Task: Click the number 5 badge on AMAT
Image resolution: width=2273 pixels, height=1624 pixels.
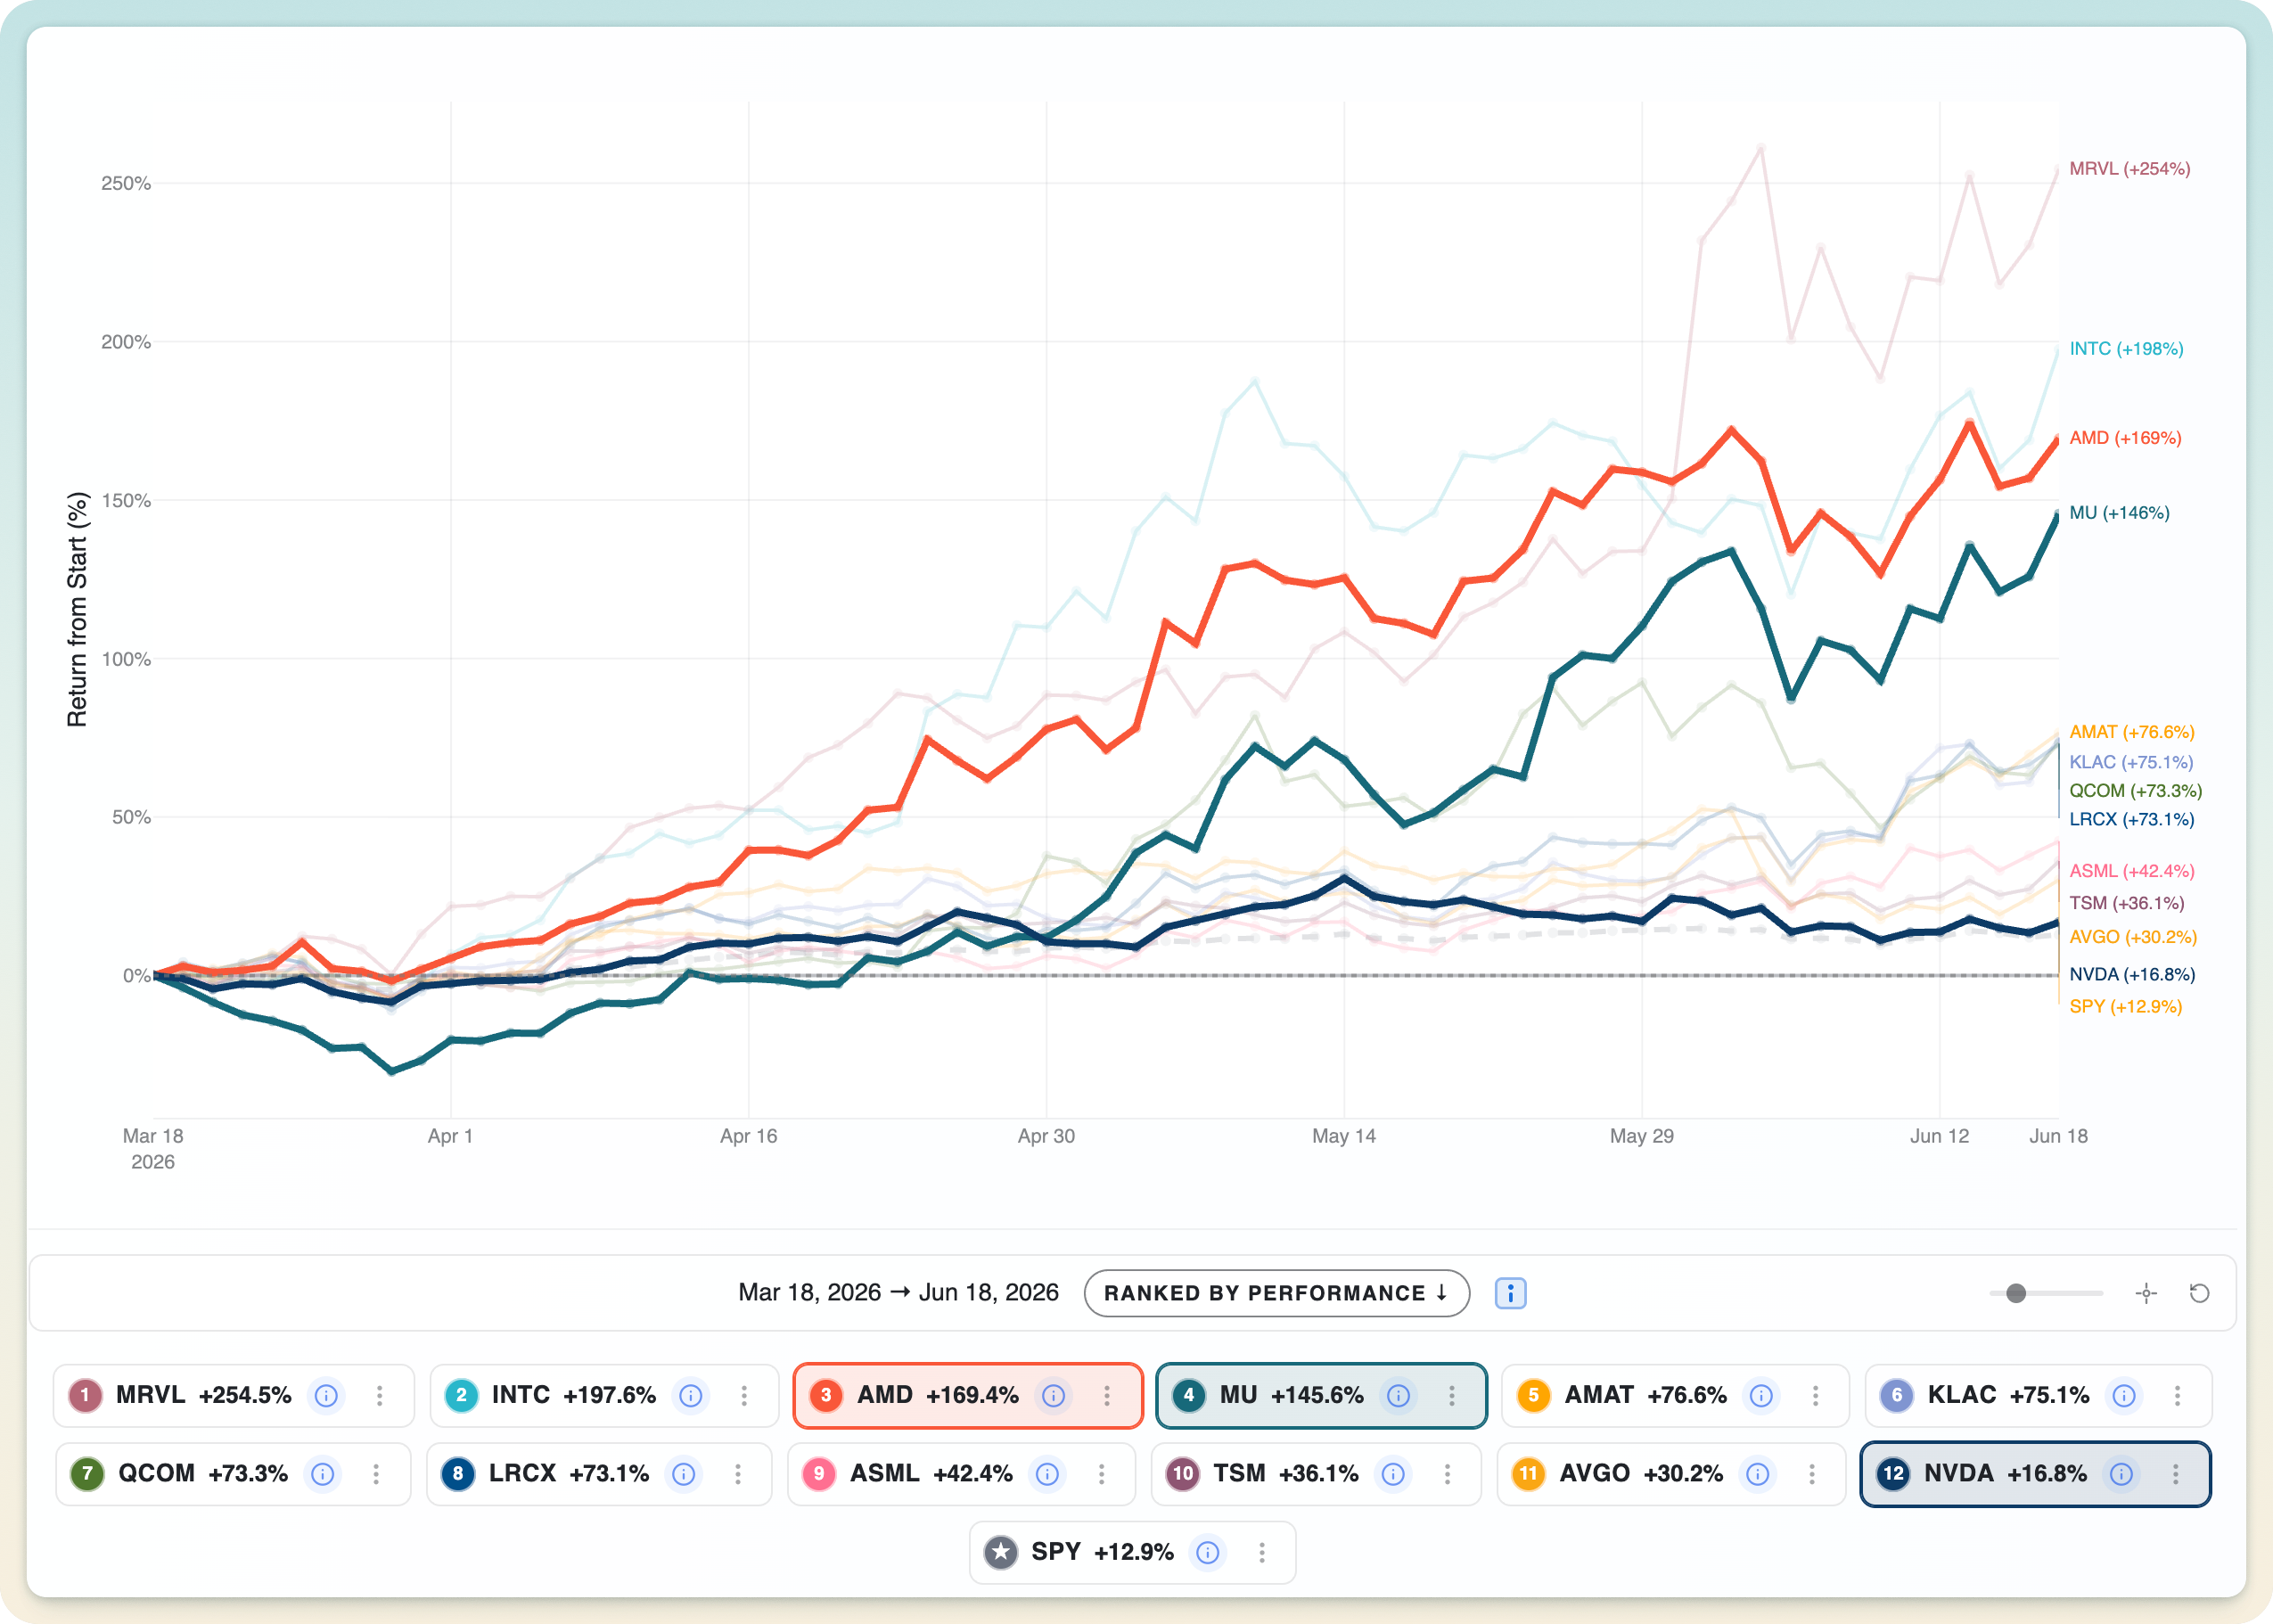Action: click(x=1533, y=1395)
